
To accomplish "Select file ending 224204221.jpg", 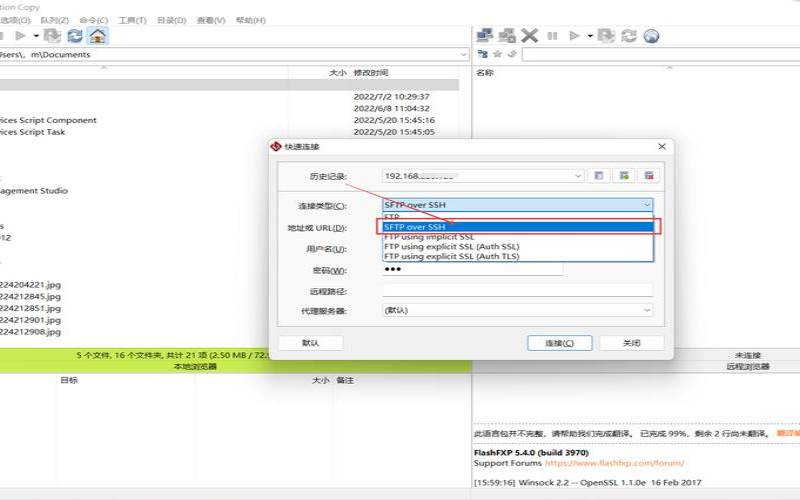I will click(30, 285).
